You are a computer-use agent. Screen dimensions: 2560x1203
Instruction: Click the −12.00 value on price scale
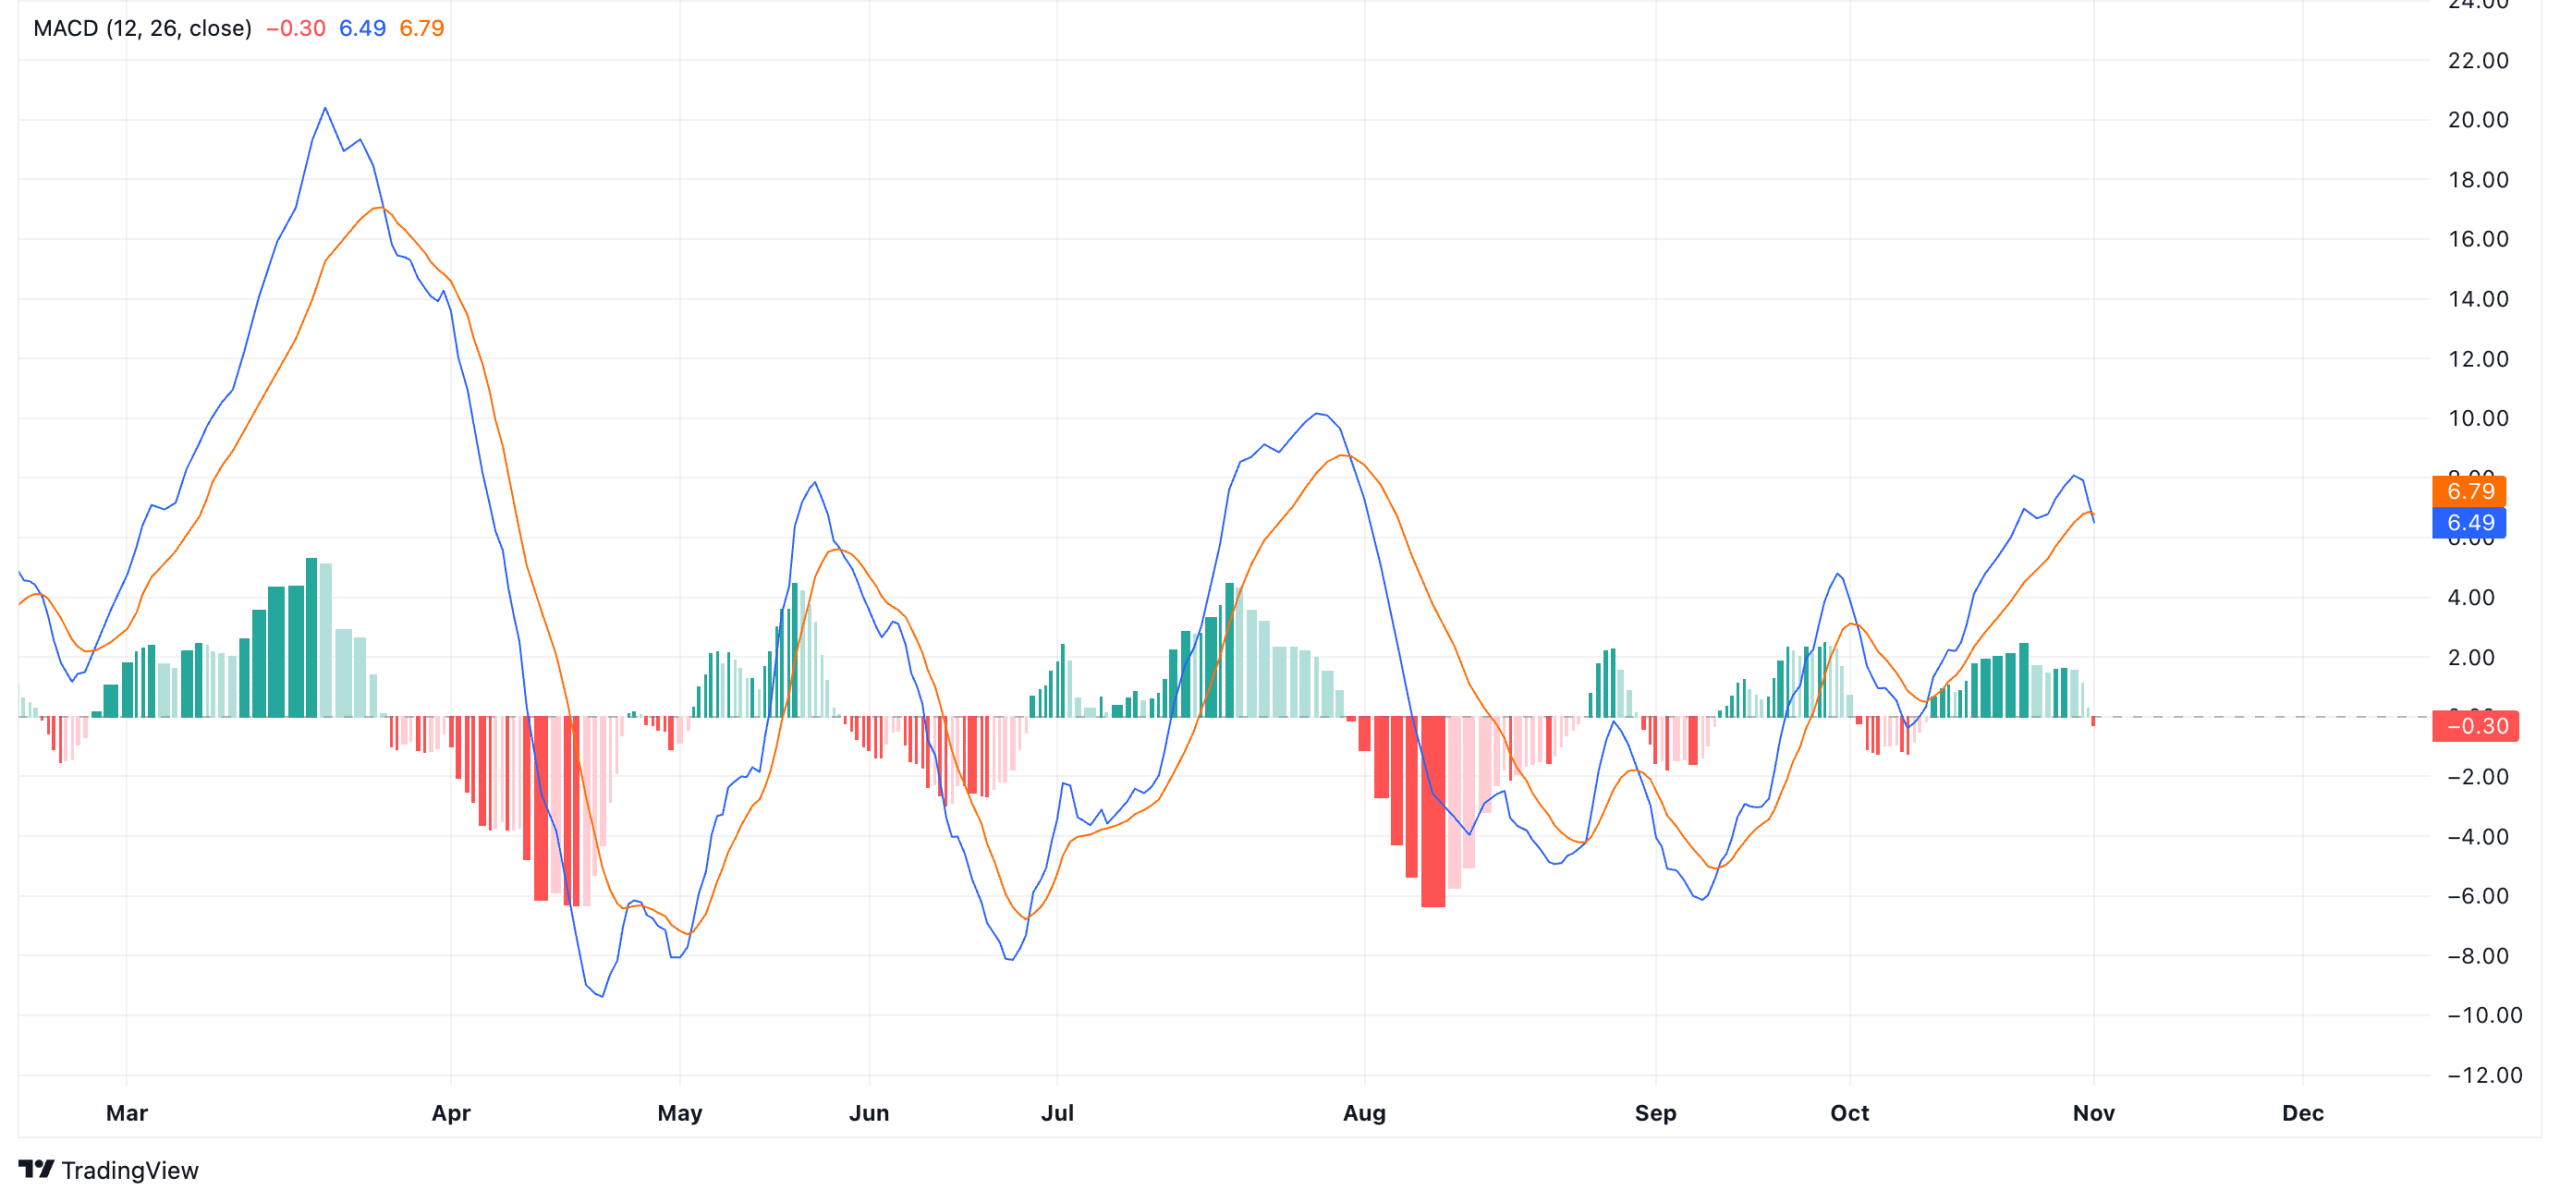[x=2484, y=1075]
